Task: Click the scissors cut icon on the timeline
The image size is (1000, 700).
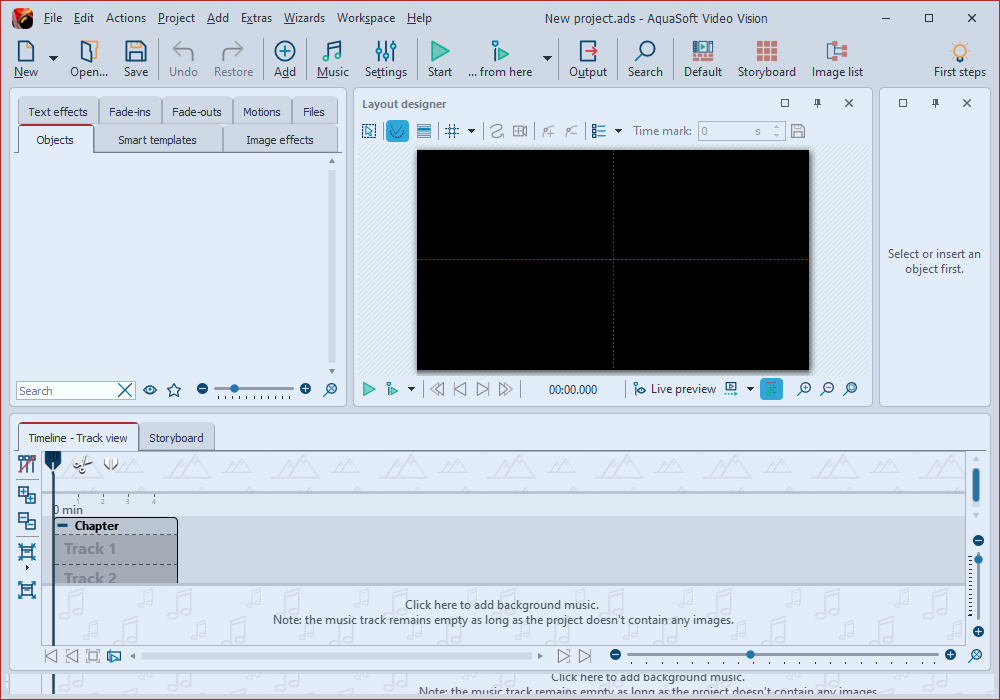Action: click(82, 464)
